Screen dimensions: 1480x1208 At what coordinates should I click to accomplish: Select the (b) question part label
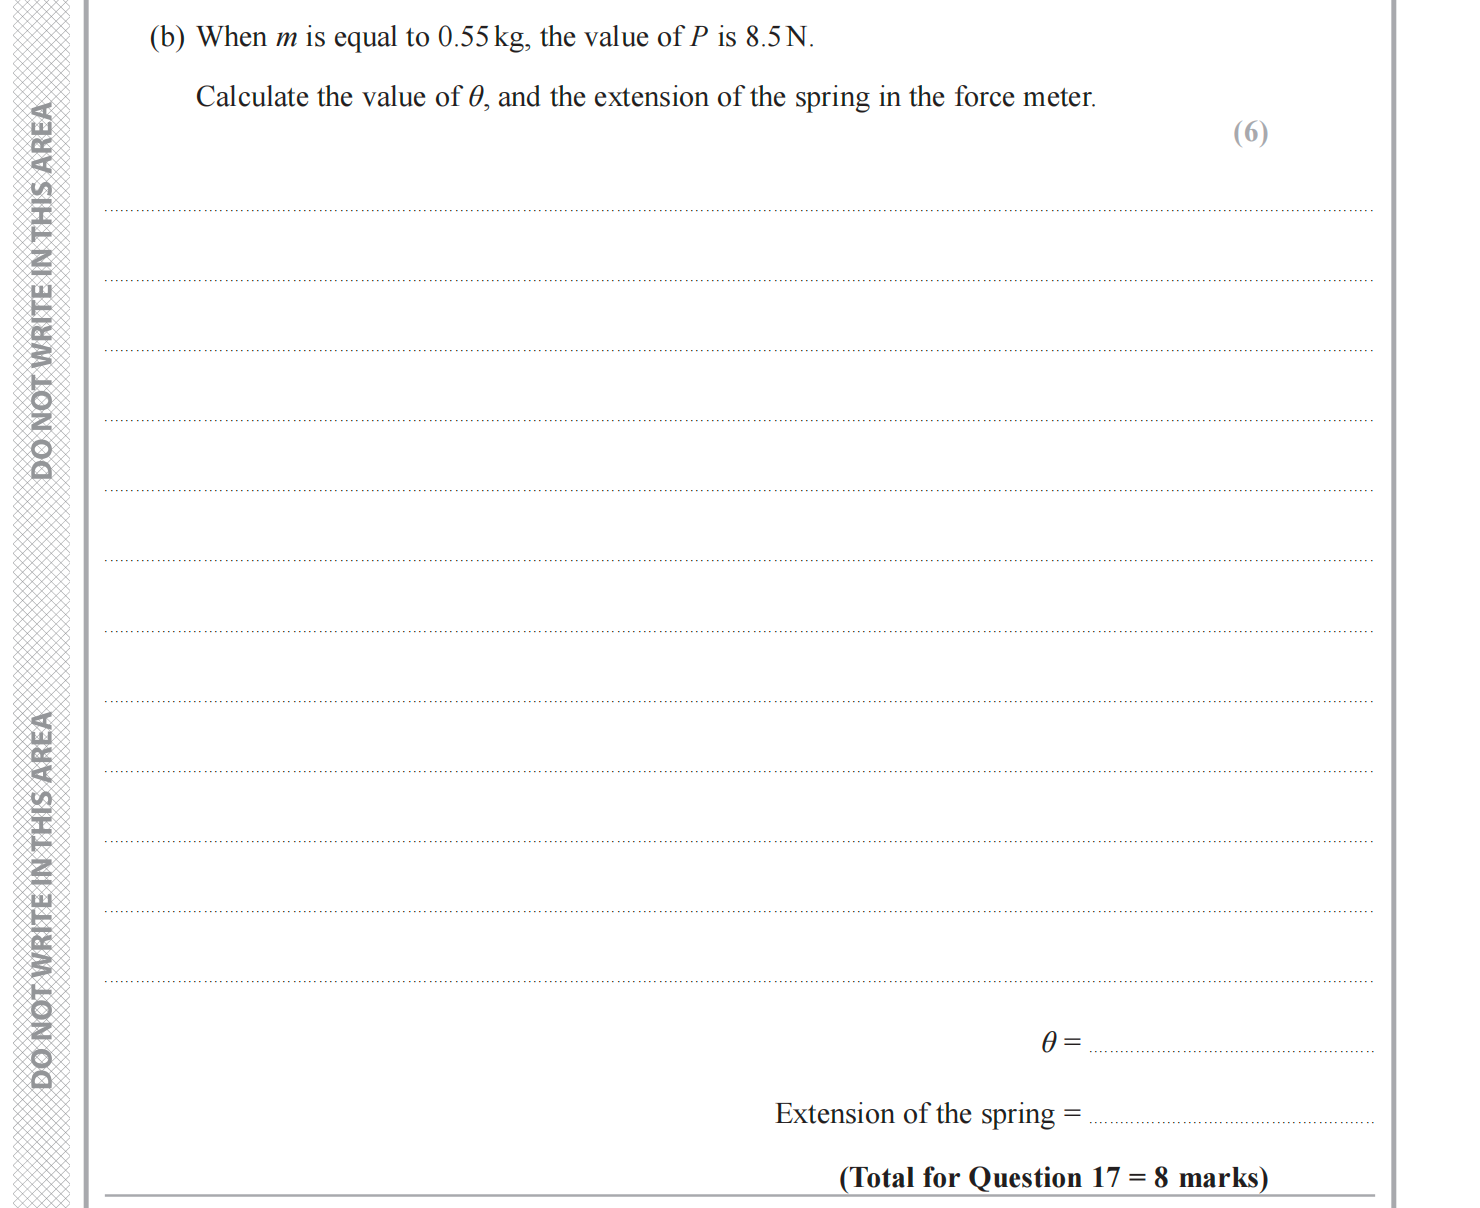167,38
